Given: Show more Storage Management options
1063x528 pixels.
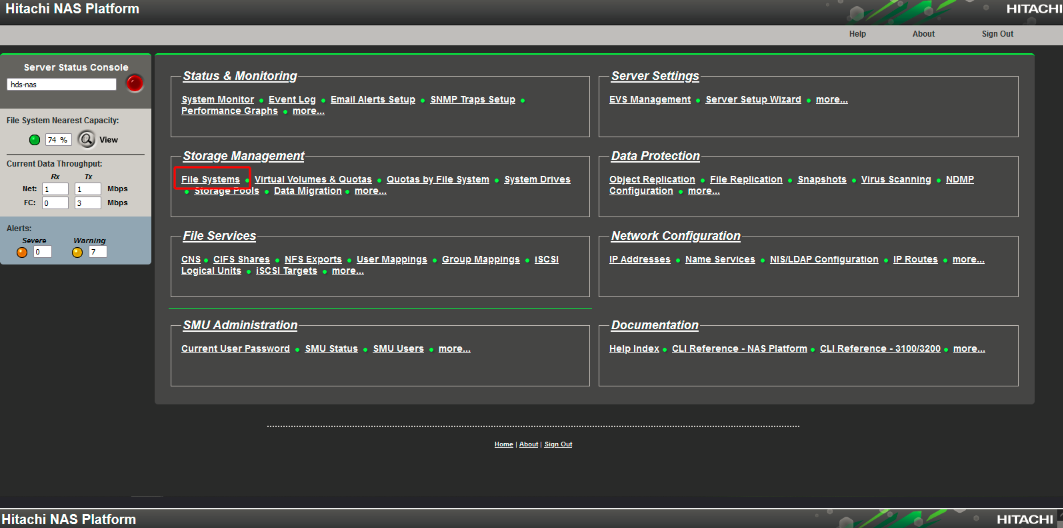Looking at the screenshot, I should pyautogui.click(x=371, y=191).
